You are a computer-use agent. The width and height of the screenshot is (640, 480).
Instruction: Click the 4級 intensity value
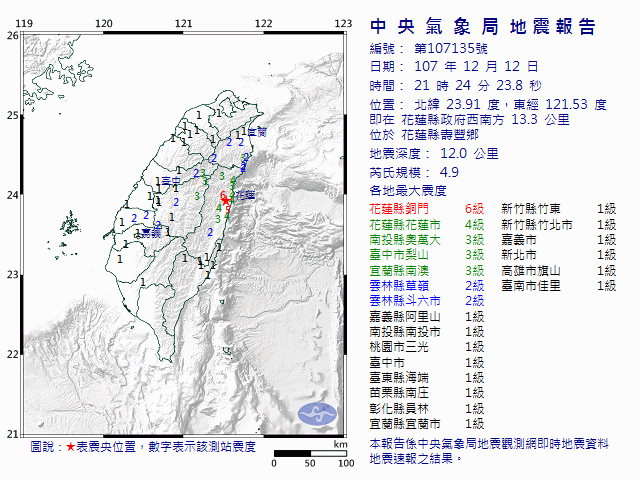pyautogui.click(x=474, y=224)
